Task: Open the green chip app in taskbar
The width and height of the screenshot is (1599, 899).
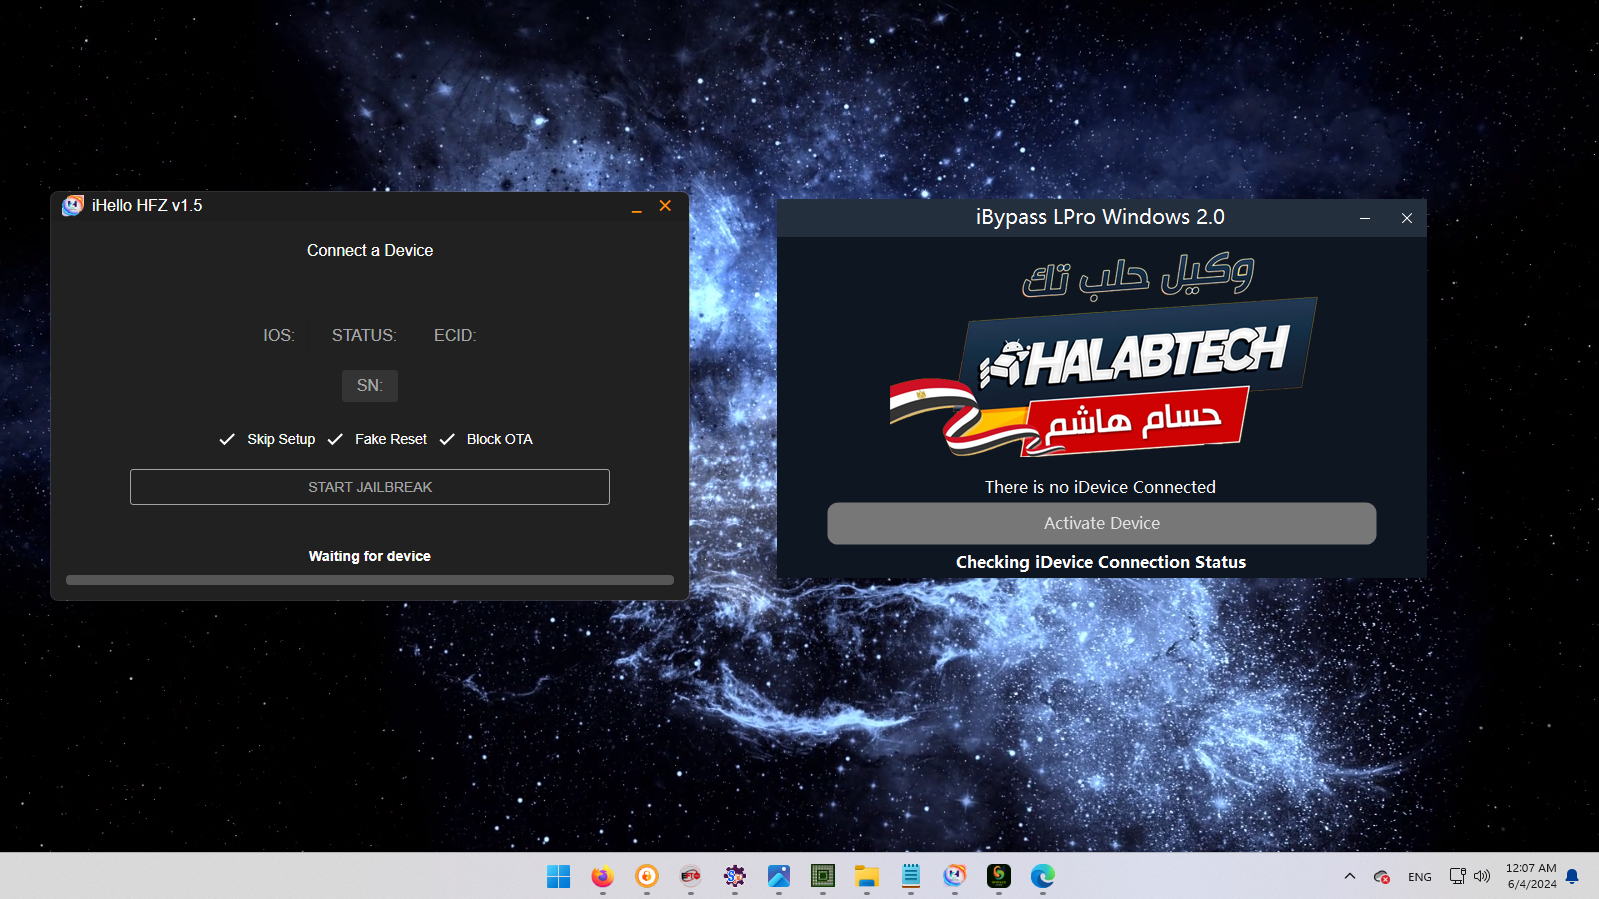Action: point(823,876)
